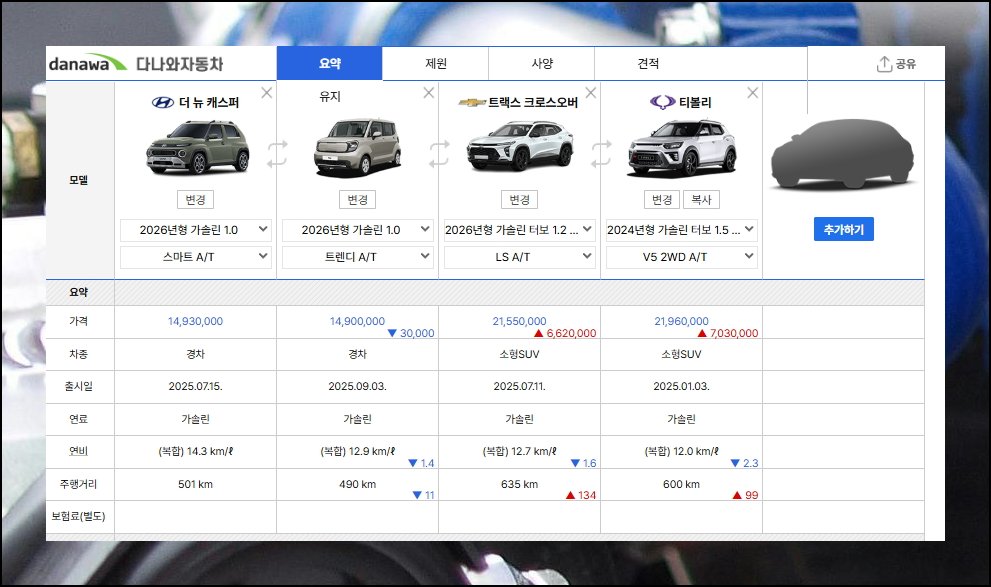Click the 다나와자동차 site title
The height and width of the screenshot is (587, 991).
click(179, 64)
